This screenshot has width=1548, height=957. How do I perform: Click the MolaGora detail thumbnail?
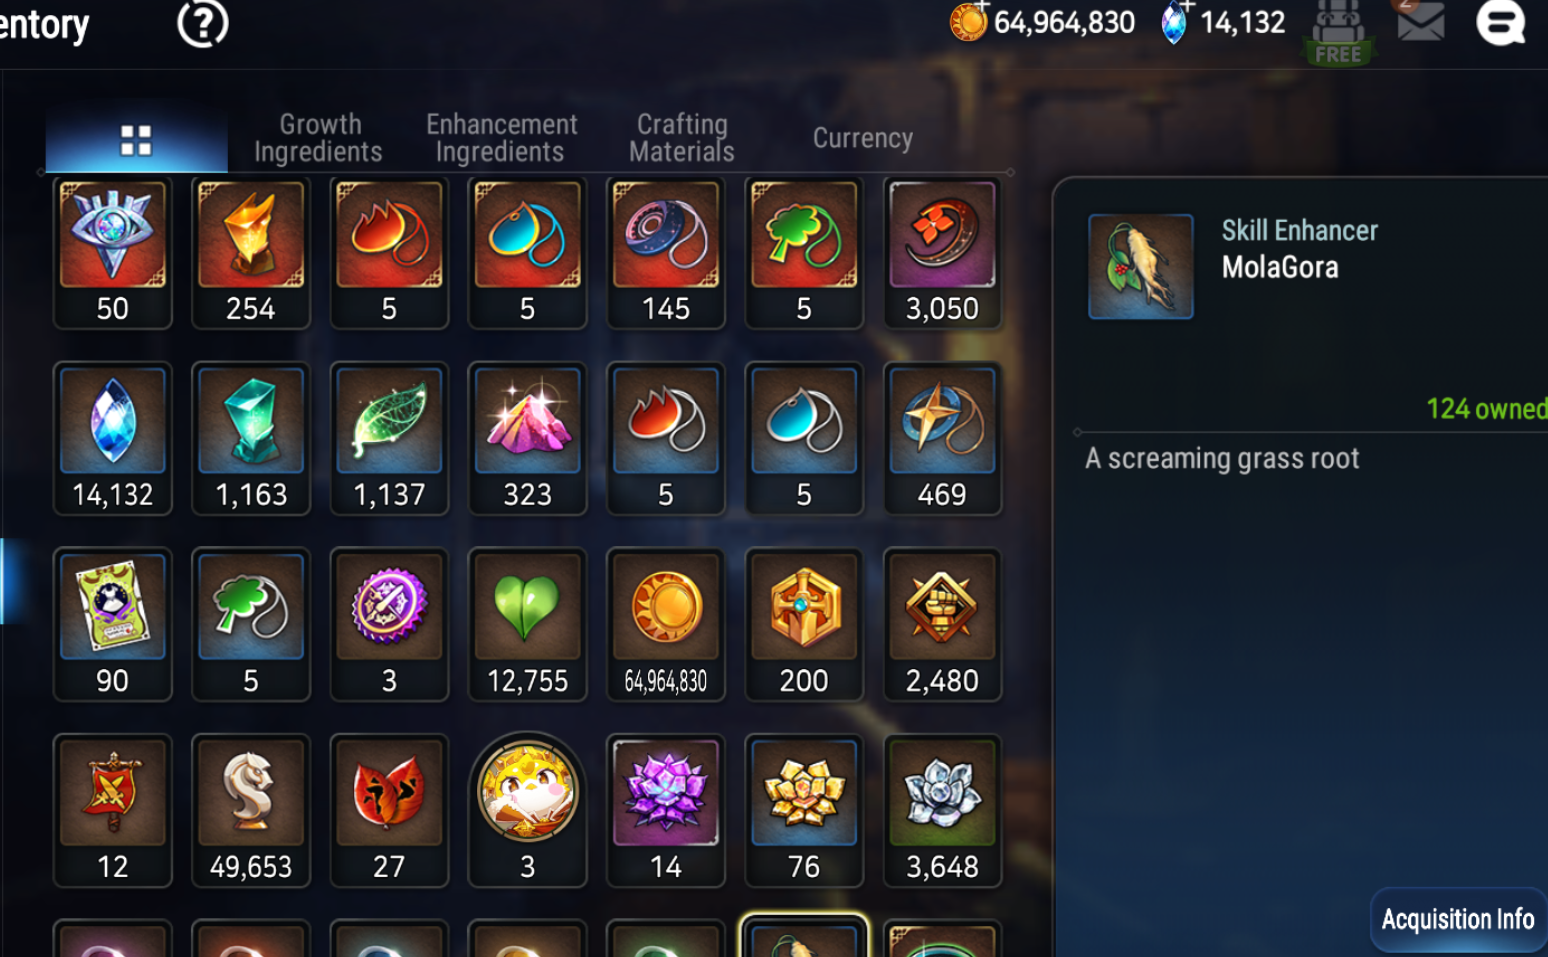click(1140, 267)
